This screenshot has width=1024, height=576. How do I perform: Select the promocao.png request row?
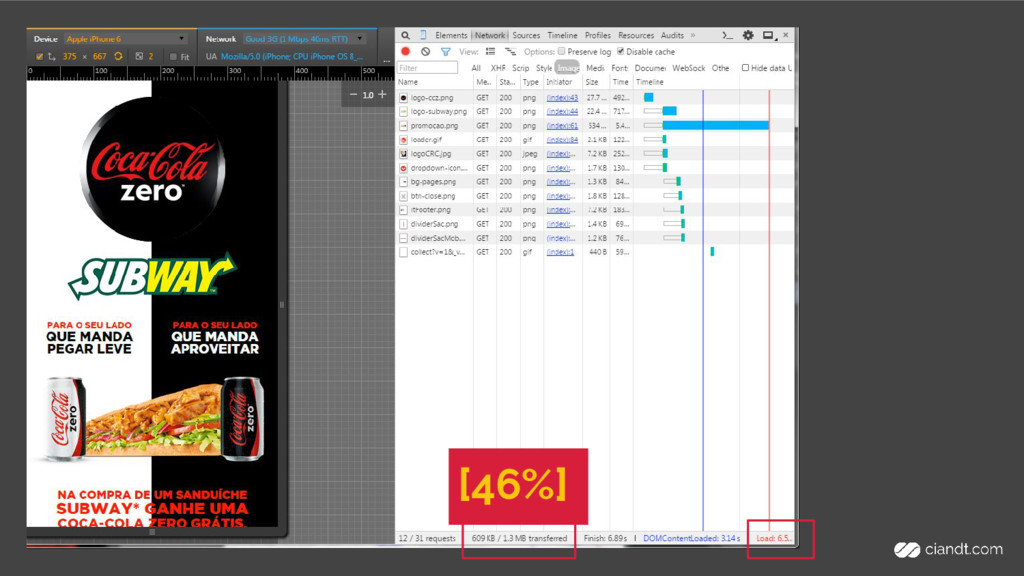(595, 125)
